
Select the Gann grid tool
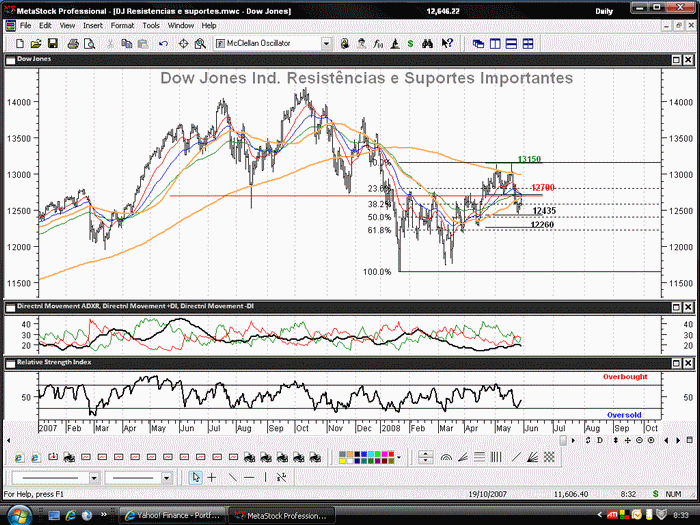click(x=549, y=457)
